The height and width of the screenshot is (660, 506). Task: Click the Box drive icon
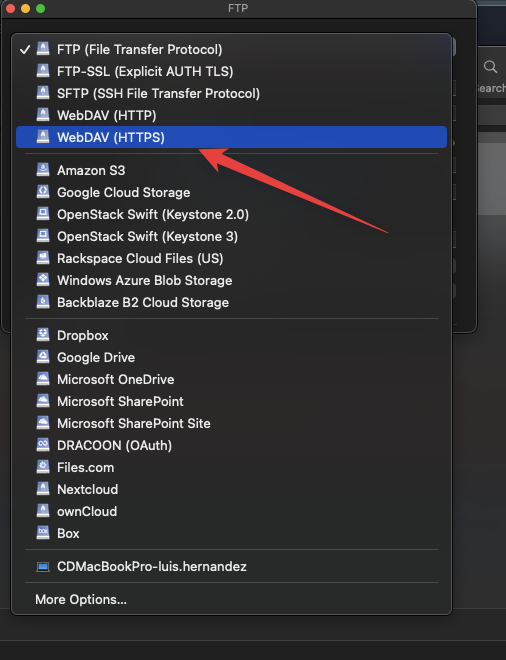(43, 532)
